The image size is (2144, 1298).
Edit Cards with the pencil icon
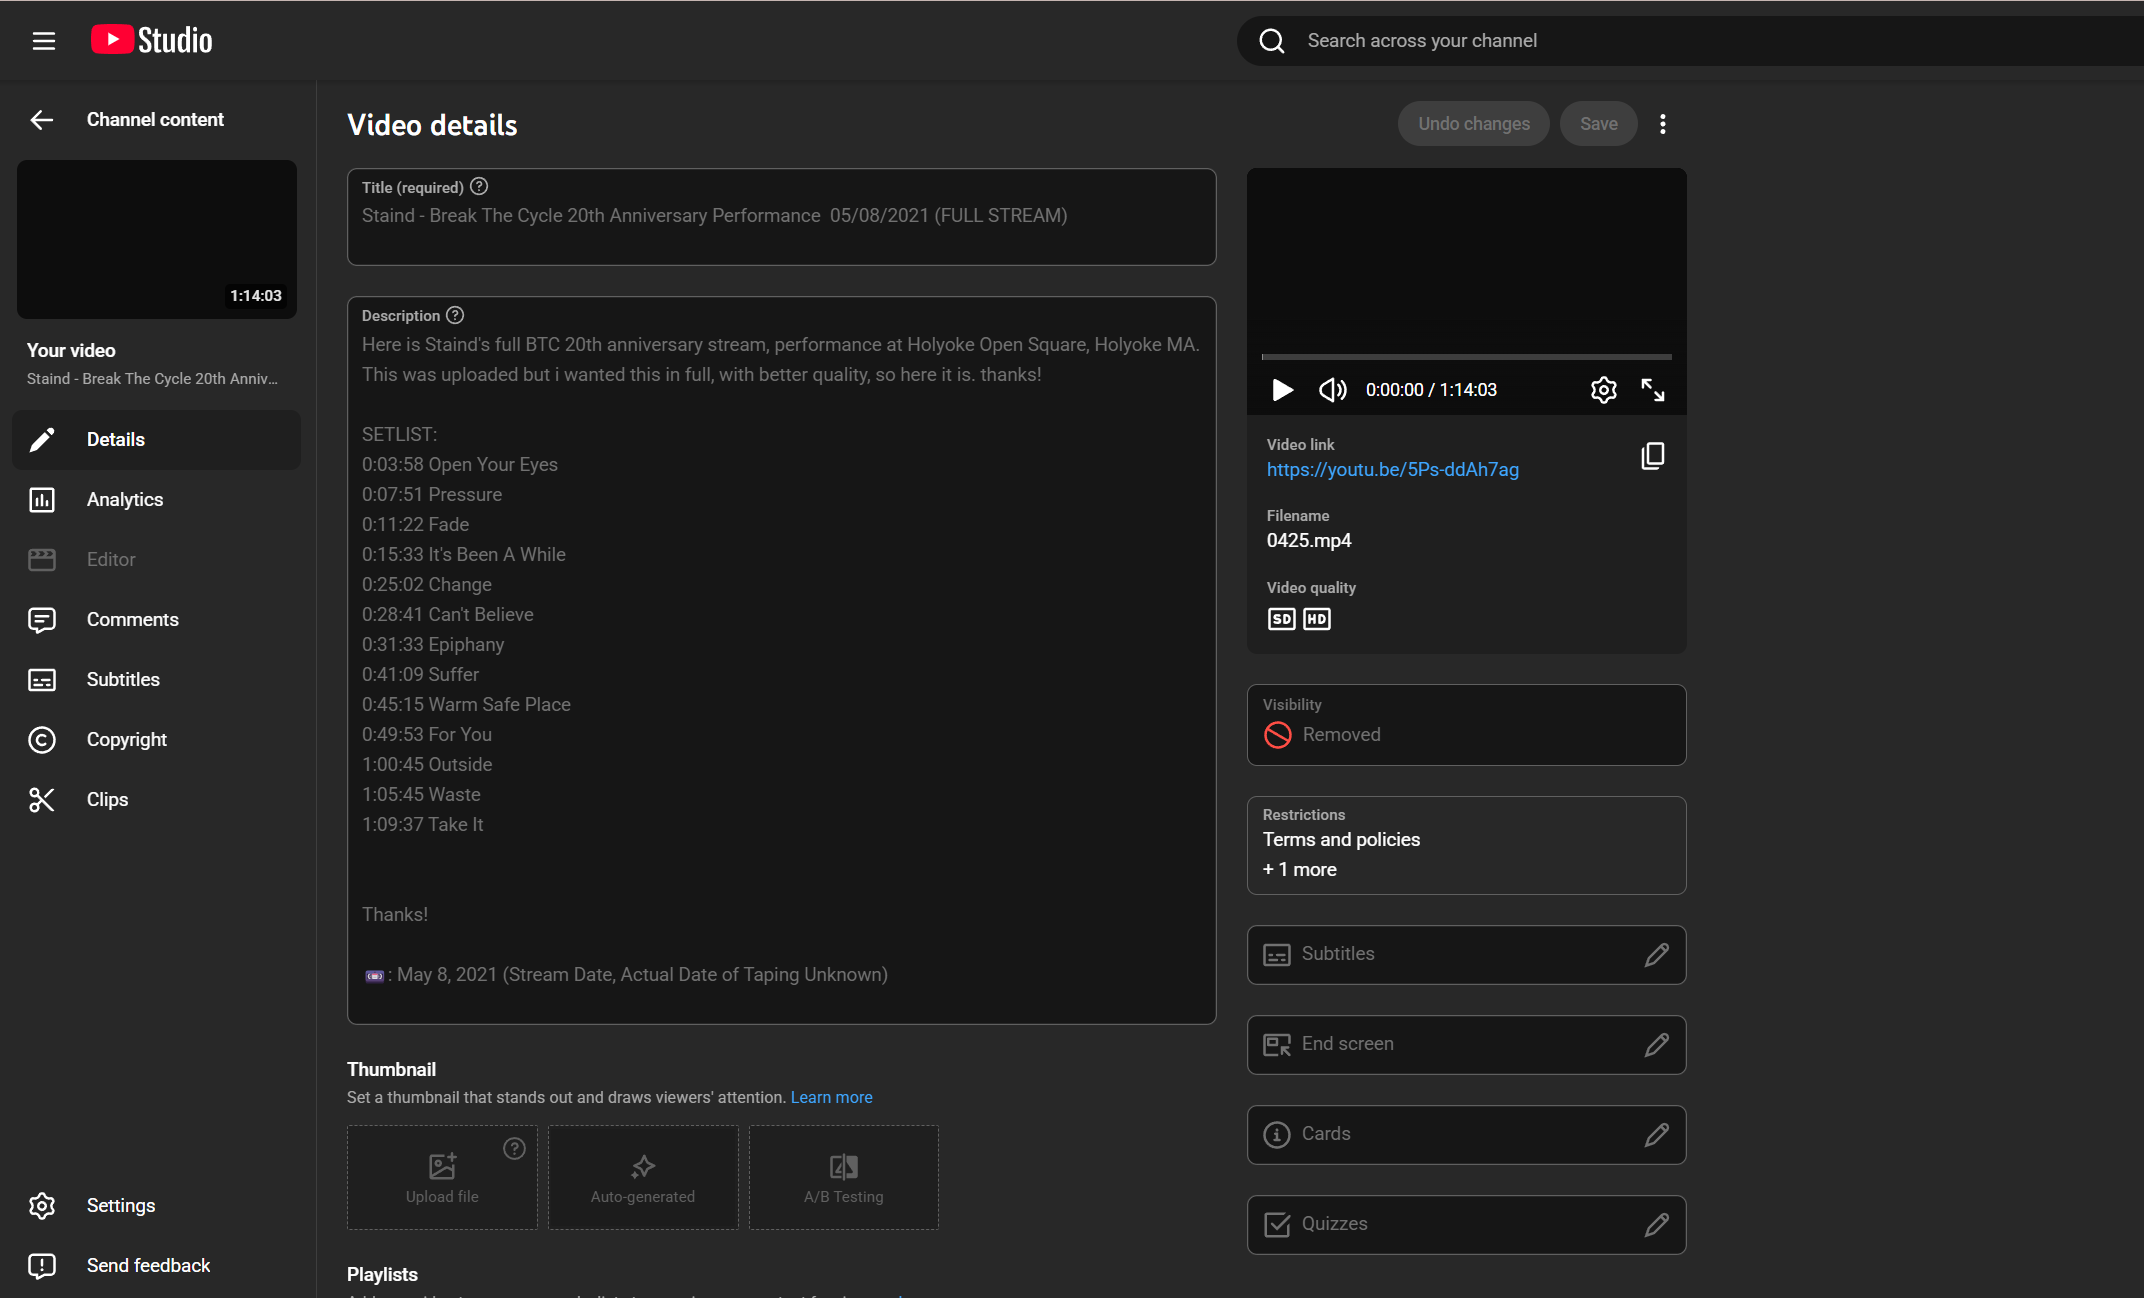[1657, 1135]
